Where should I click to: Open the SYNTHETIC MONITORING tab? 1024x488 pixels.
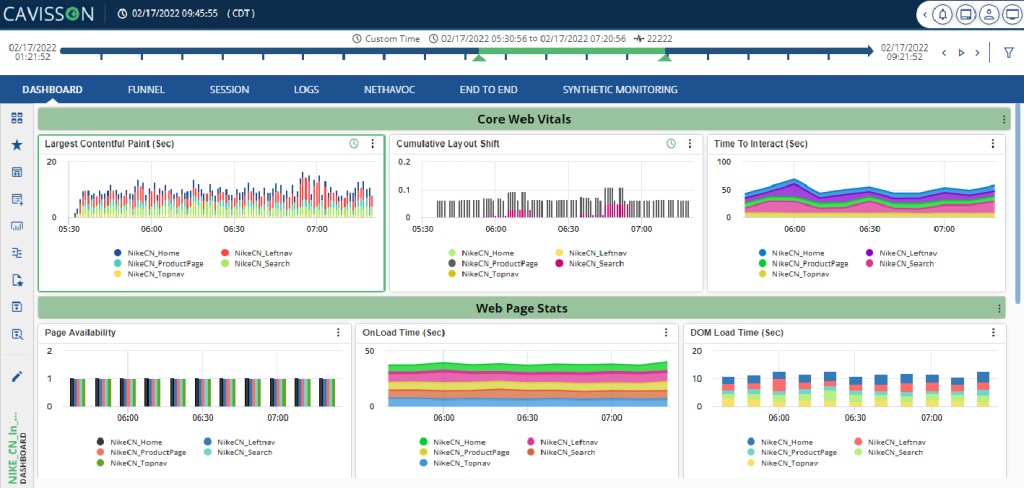point(620,89)
